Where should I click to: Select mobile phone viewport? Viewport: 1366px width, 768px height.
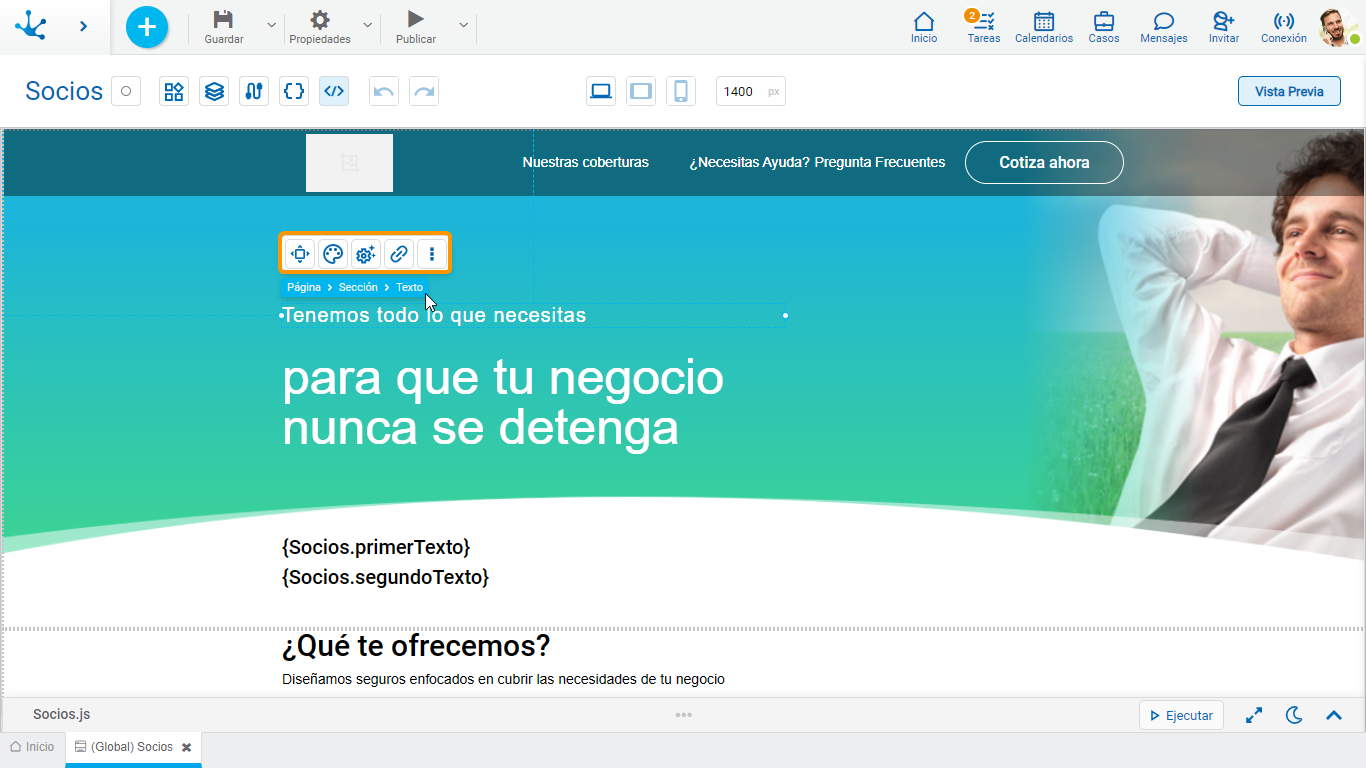point(681,91)
